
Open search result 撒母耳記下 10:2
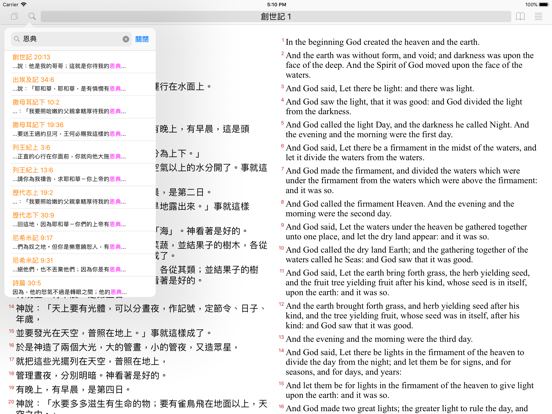(80, 107)
